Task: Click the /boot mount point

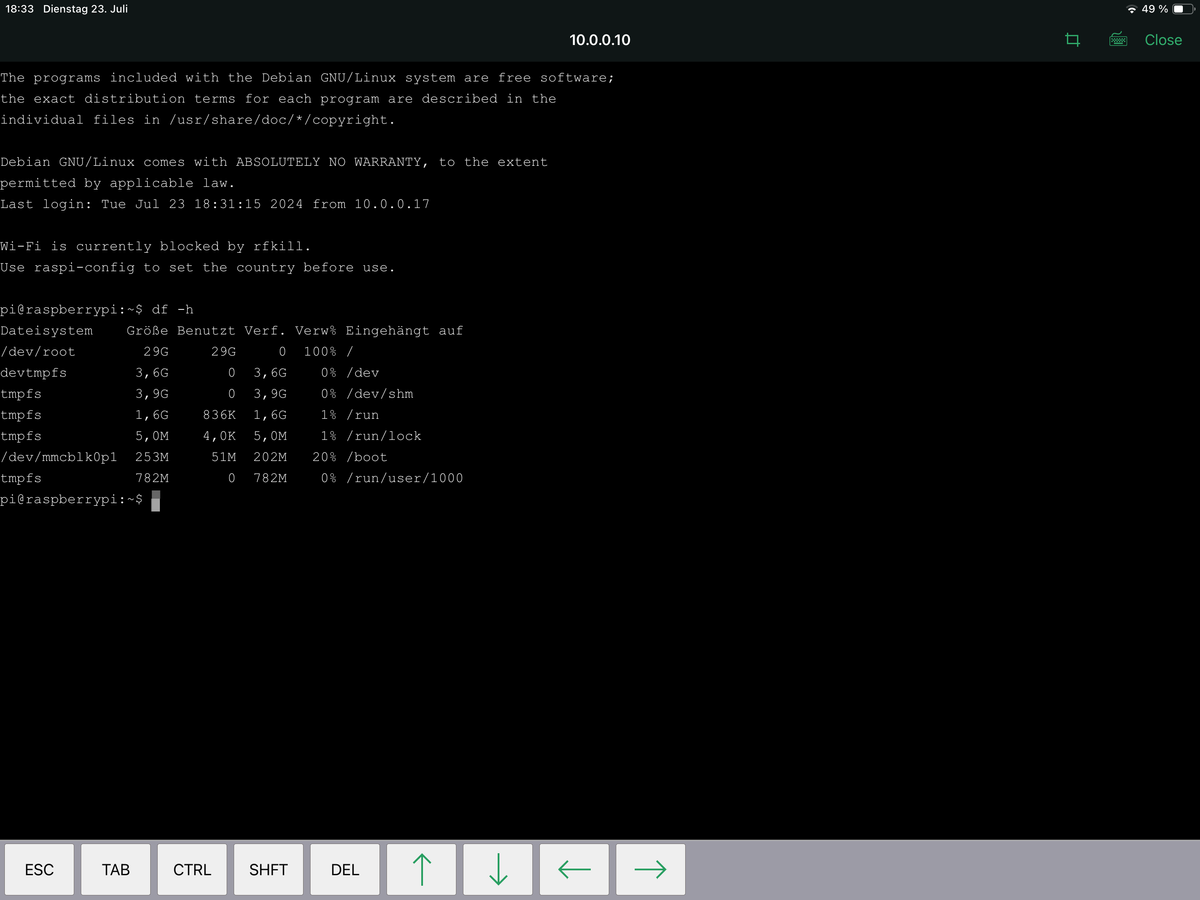Action: tap(367, 457)
